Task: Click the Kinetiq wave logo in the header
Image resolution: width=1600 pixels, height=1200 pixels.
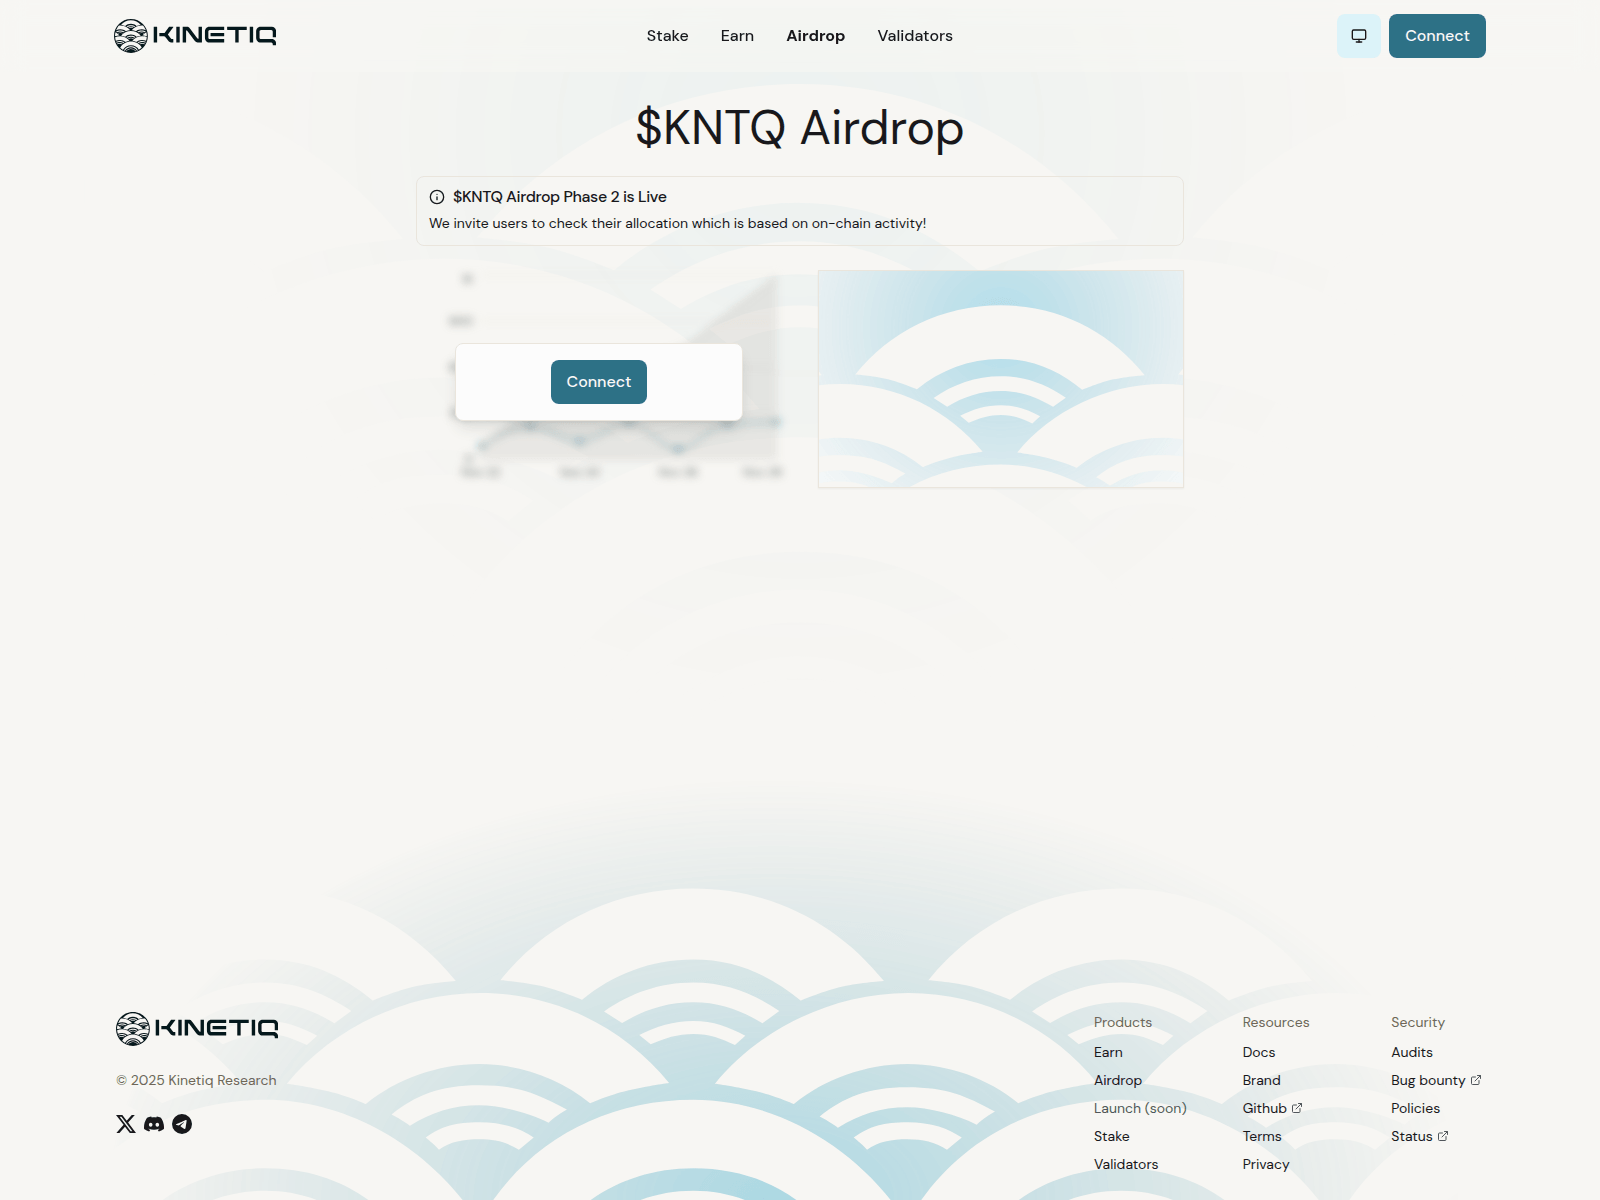Action: tap(131, 35)
